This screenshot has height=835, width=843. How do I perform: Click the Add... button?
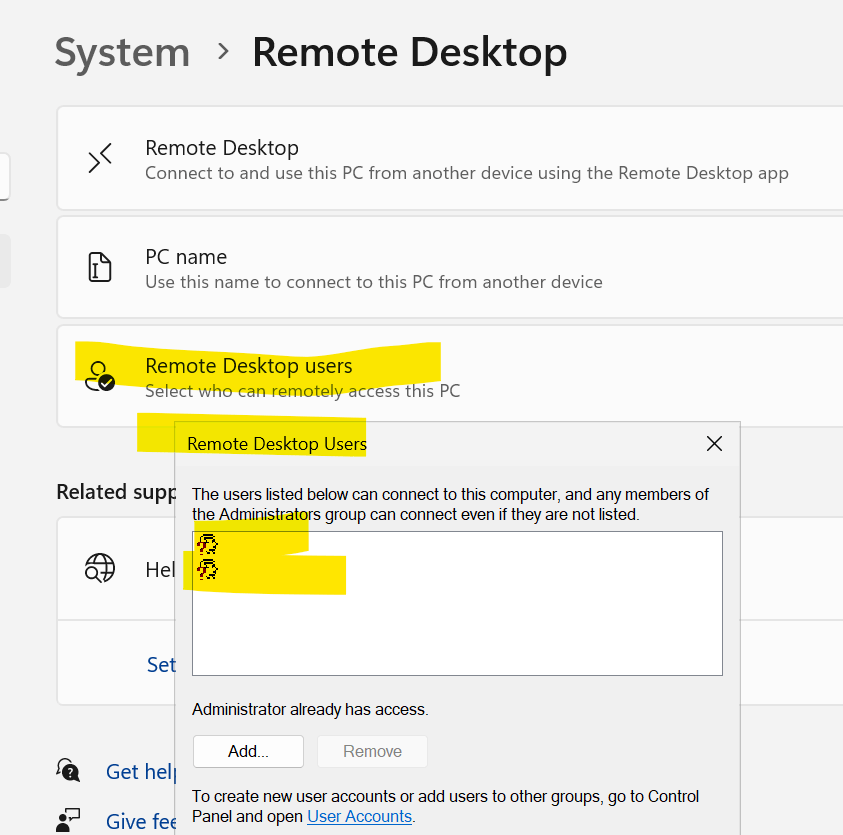[248, 751]
